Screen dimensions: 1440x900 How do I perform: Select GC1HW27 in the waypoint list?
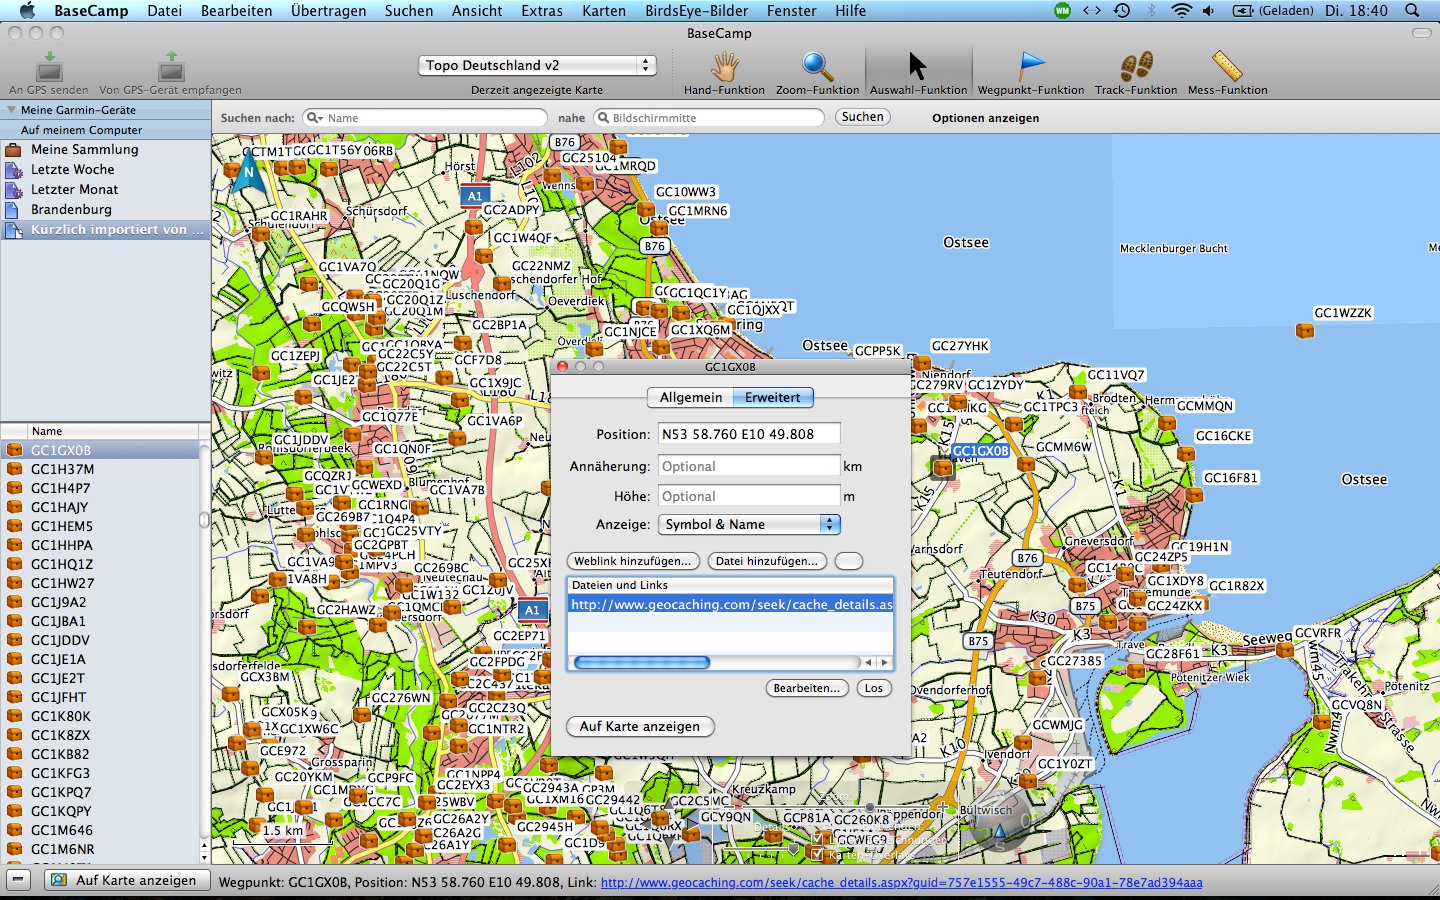tap(100, 583)
